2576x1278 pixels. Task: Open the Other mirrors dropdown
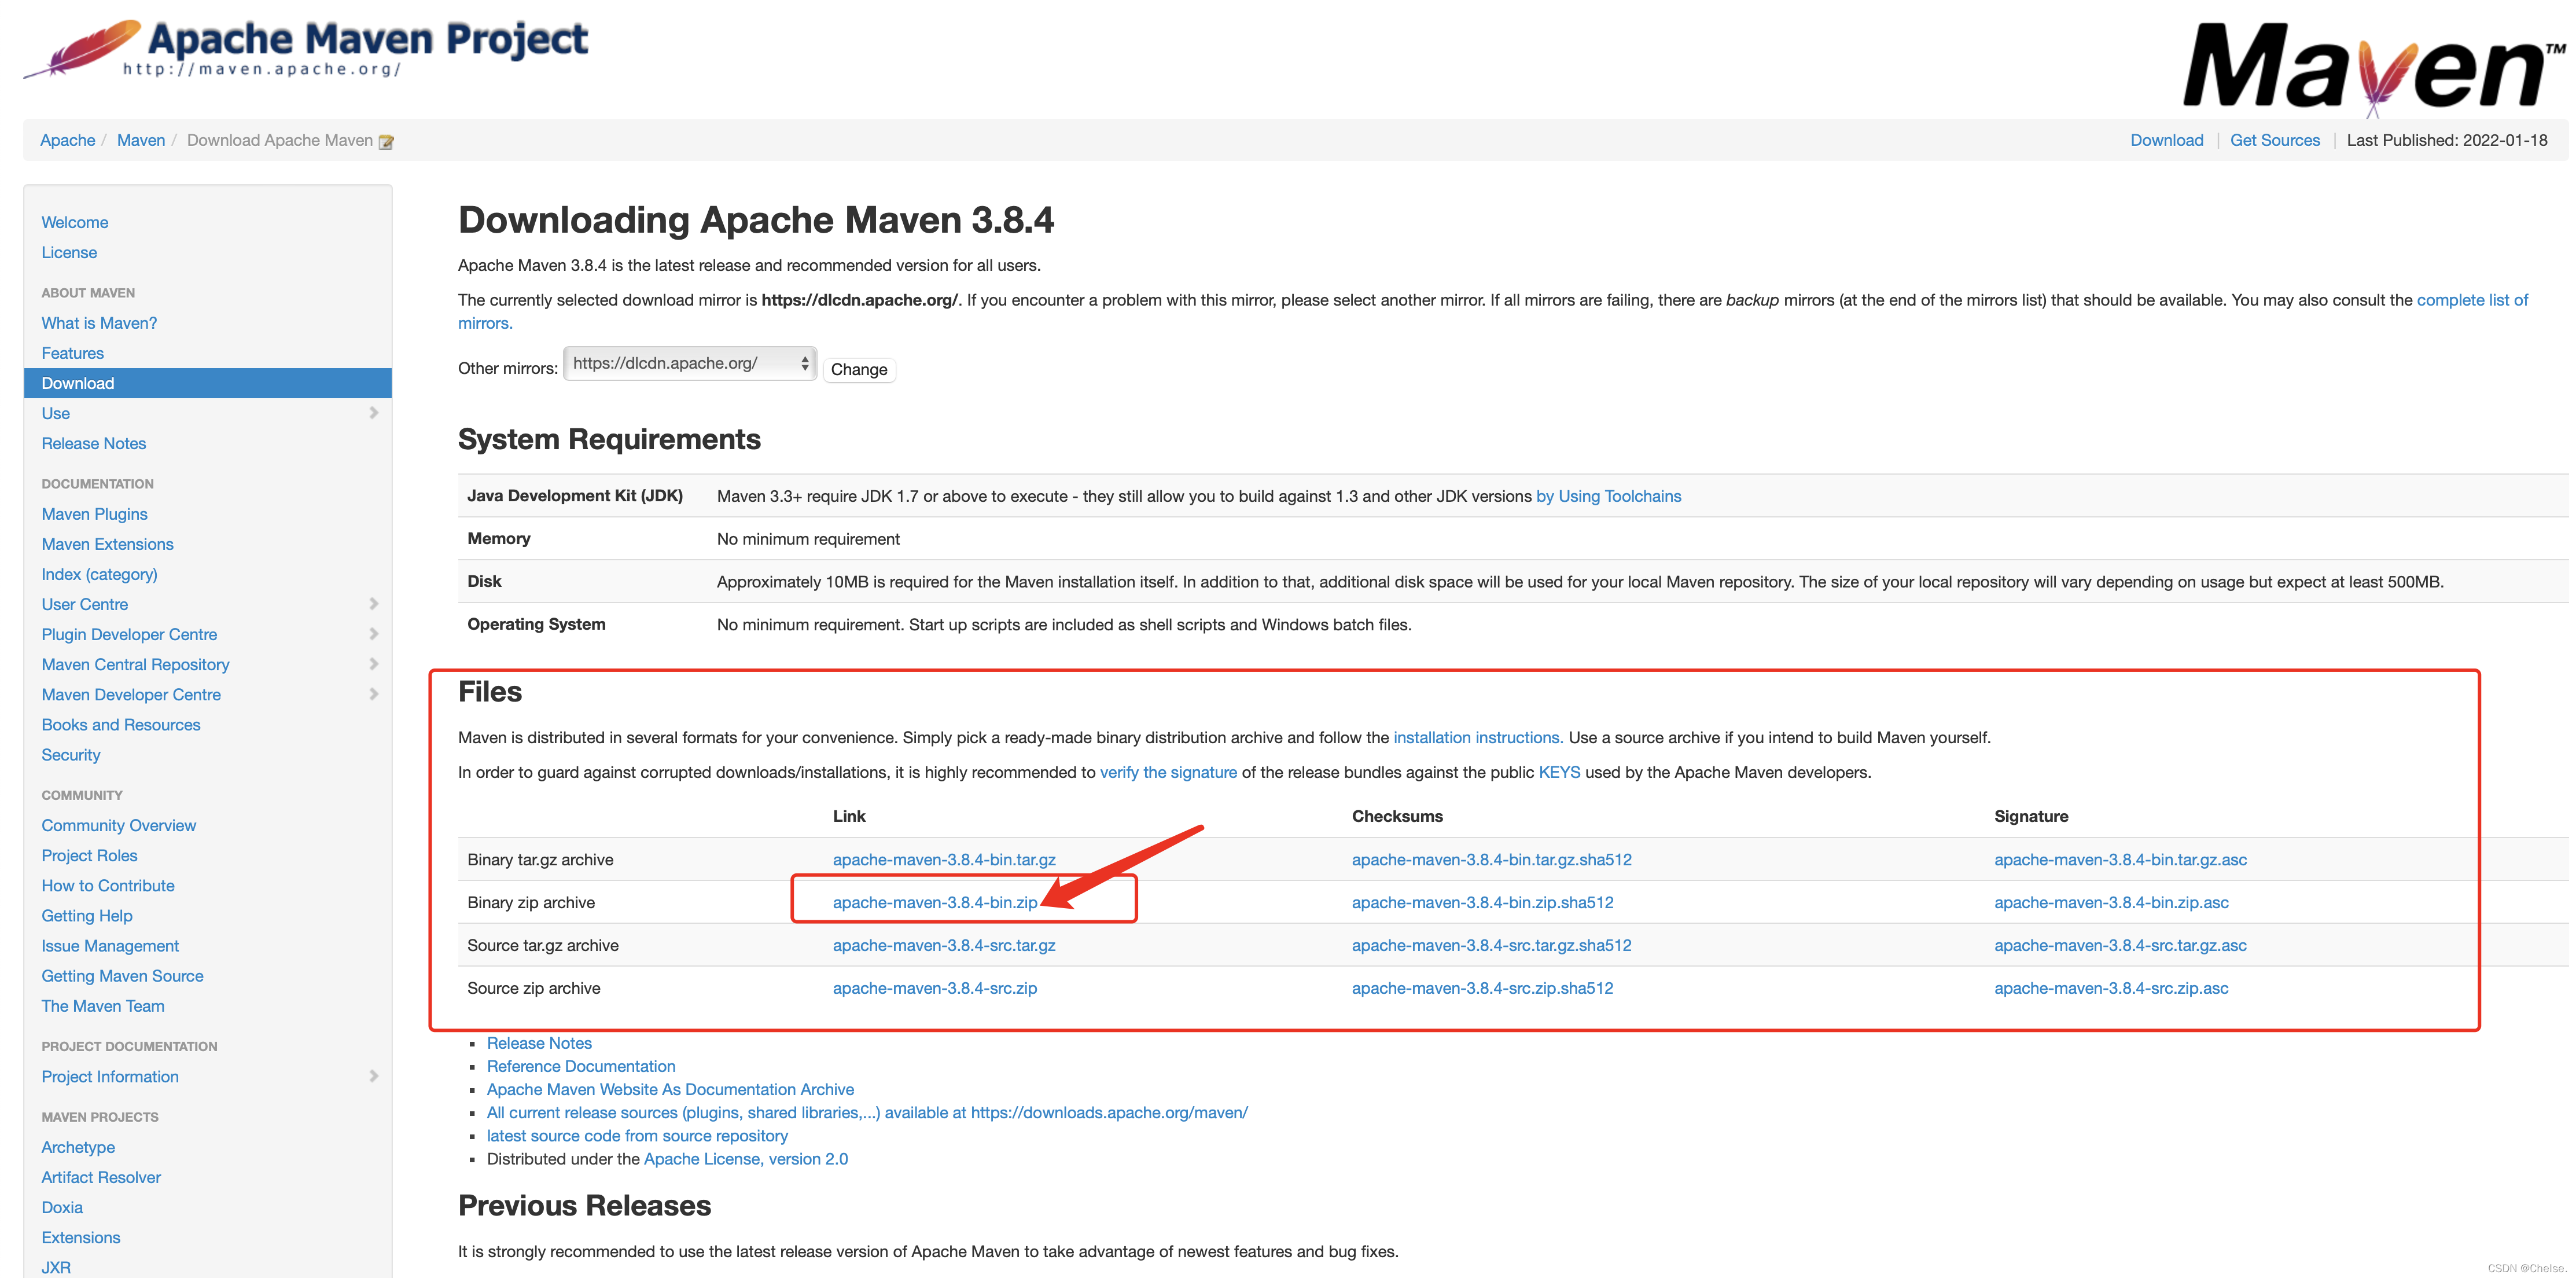689,364
